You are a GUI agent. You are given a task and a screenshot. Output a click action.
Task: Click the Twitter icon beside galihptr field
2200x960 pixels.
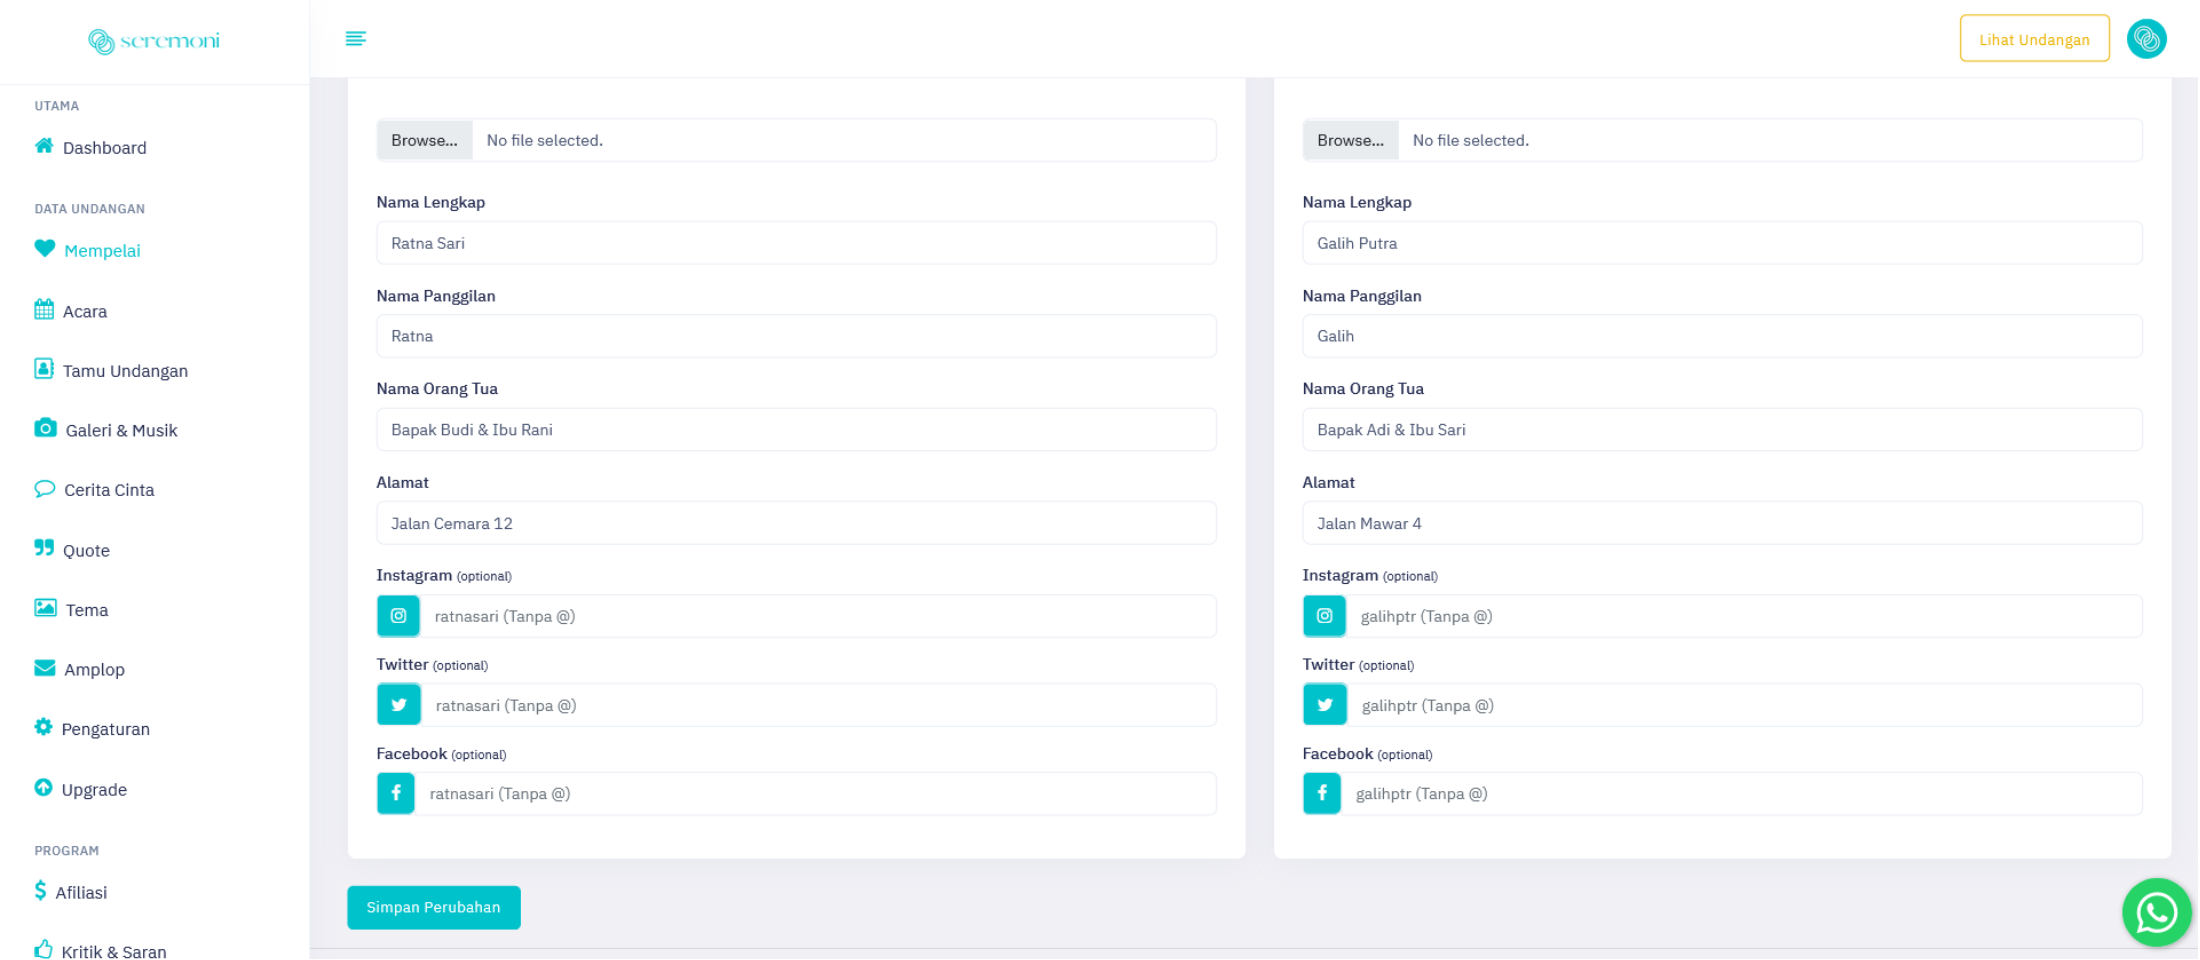pyautogui.click(x=1324, y=705)
